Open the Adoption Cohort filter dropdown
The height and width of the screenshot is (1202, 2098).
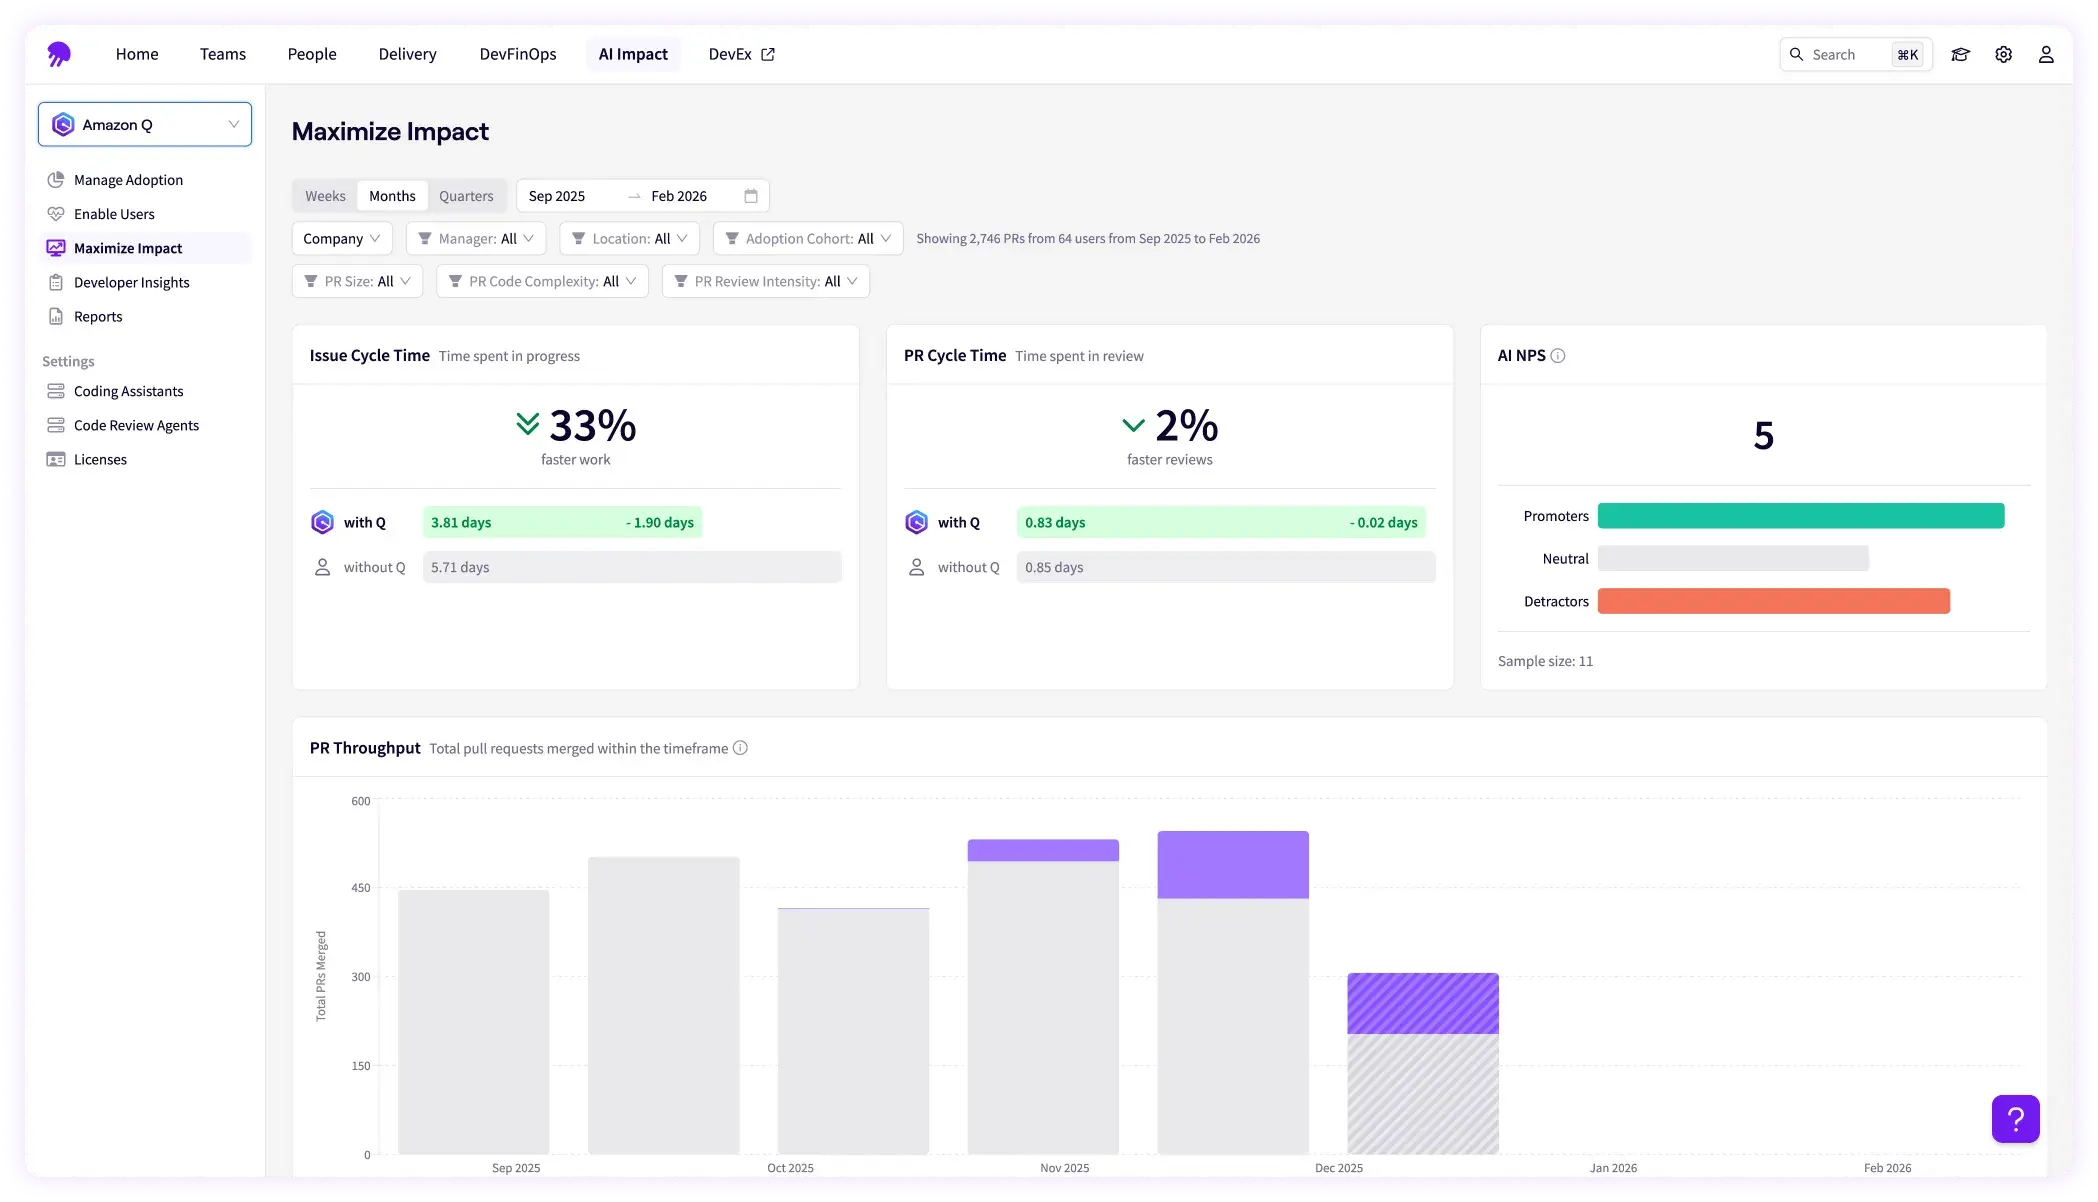[x=808, y=238]
